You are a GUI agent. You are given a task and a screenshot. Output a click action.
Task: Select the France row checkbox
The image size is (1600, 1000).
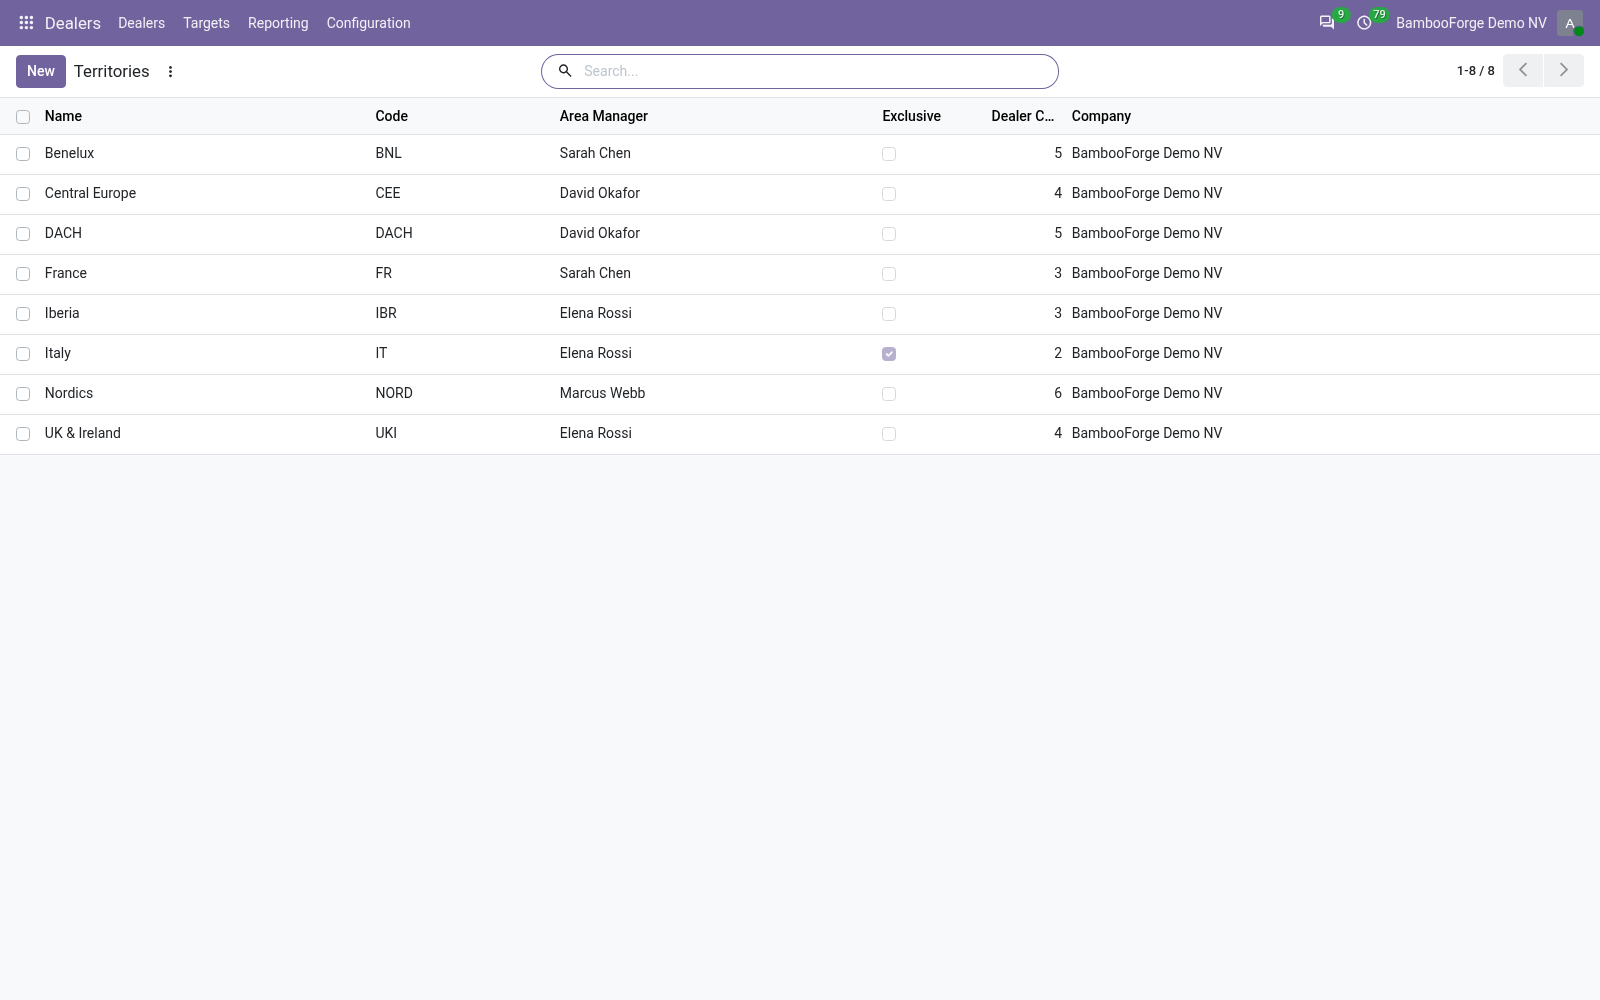[x=23, y=274]
